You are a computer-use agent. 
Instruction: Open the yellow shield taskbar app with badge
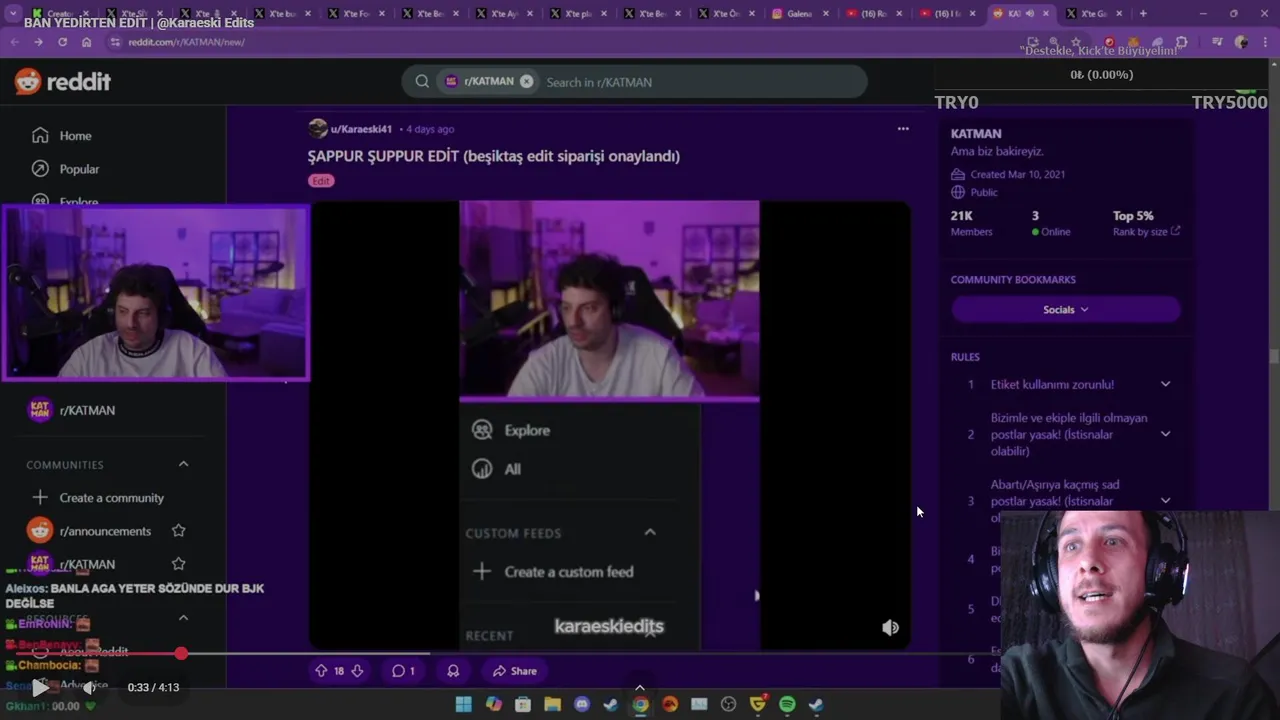(758, 704)
